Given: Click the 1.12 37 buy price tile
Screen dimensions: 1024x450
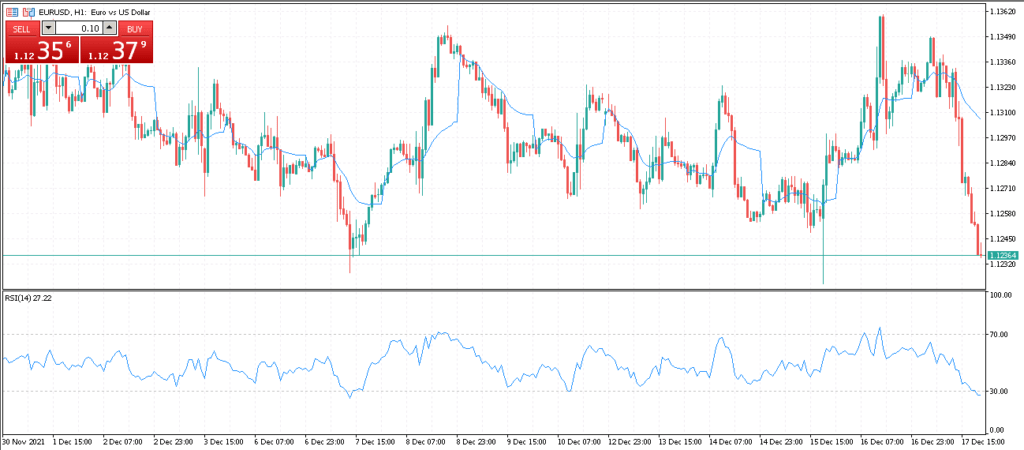Looking at the screenshot, I should click(116, 50).
